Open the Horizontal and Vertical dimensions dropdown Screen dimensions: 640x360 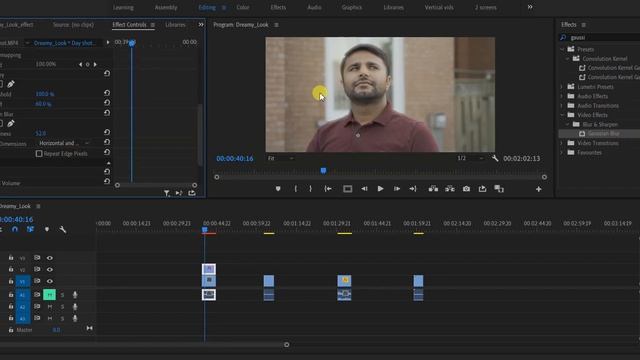point(64,143)
